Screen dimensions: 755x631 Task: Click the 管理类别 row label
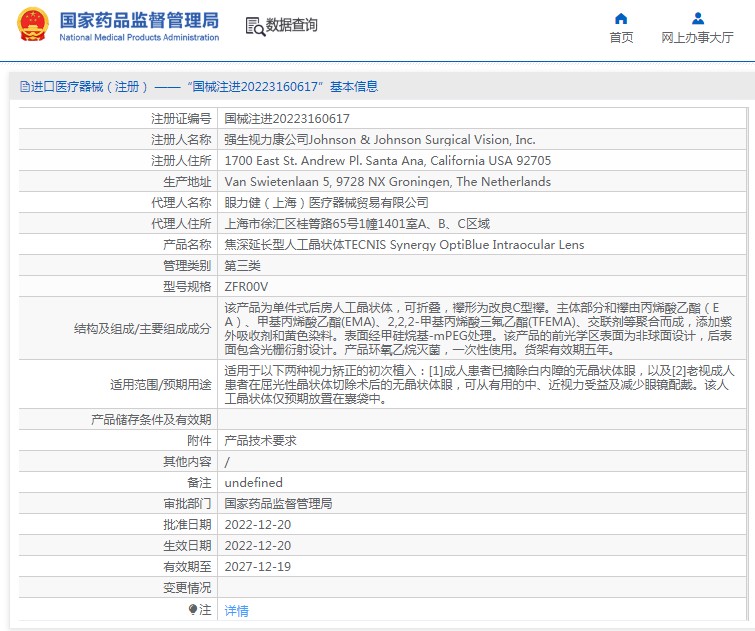(187, 266)
